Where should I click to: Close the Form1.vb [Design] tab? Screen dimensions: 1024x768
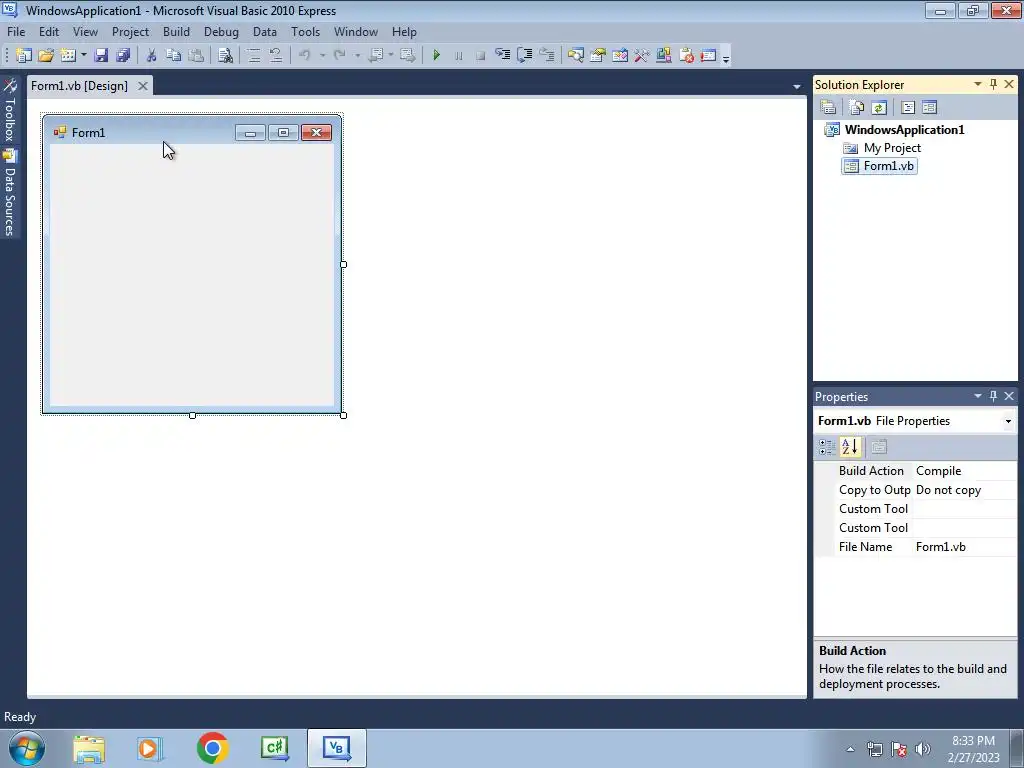pyautogui.click(x=143, y=86)
